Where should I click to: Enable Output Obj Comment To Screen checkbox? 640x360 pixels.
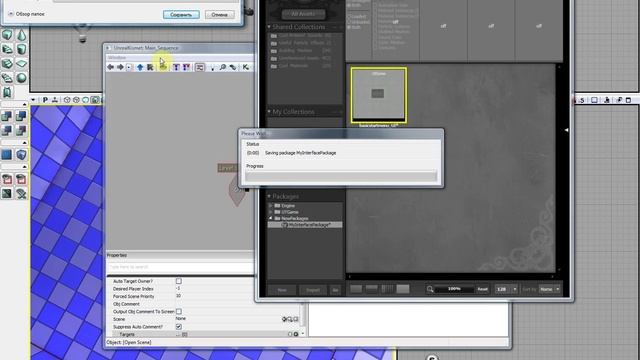tap(179, 311)
